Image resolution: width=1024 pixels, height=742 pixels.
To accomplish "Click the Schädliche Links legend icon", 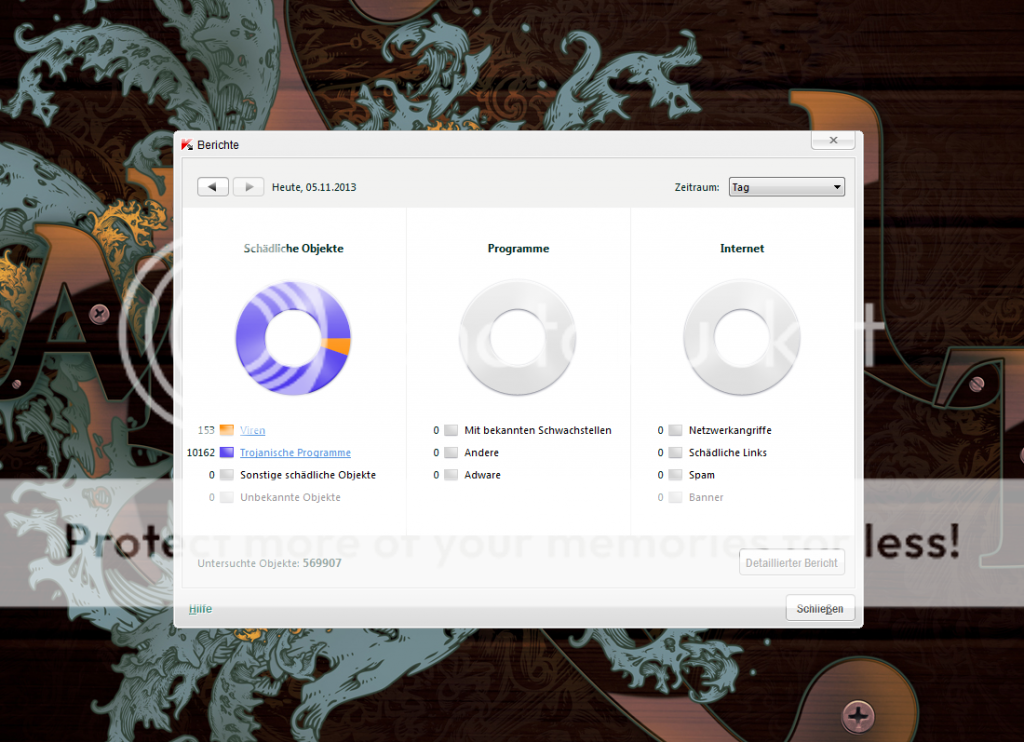I will (675, 453).
